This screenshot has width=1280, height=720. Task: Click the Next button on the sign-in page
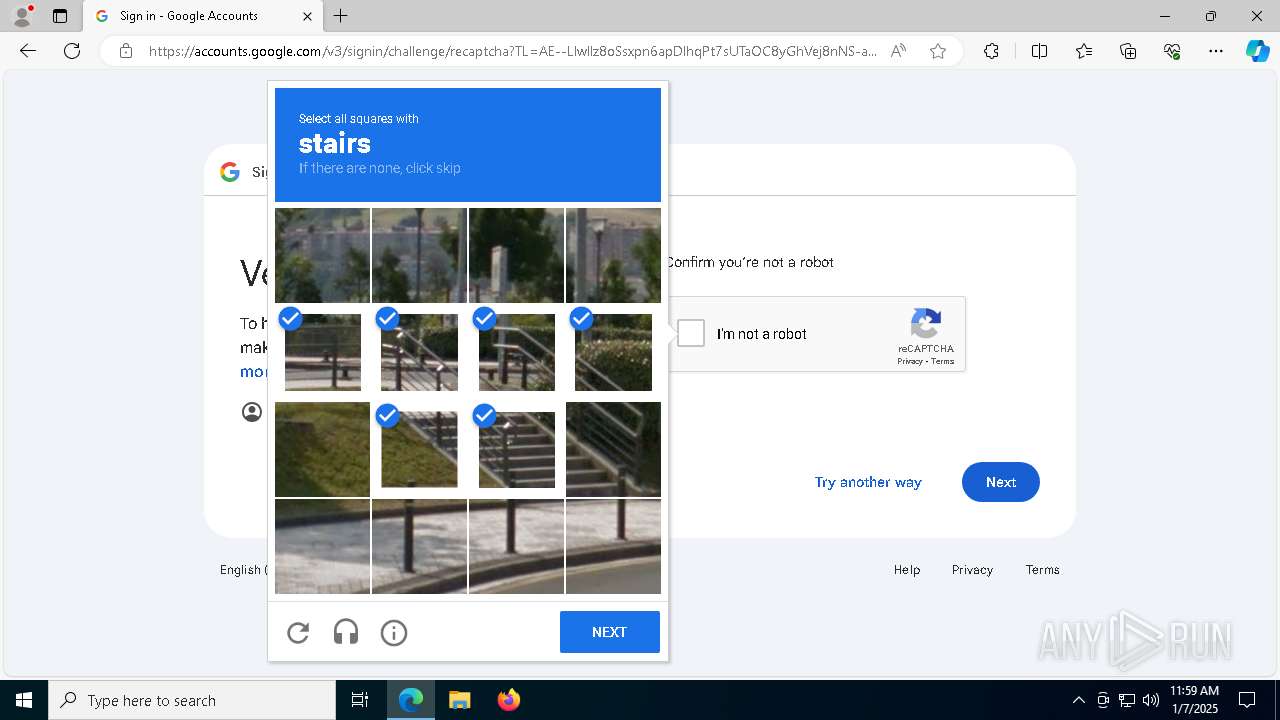tap(1000, 482)
